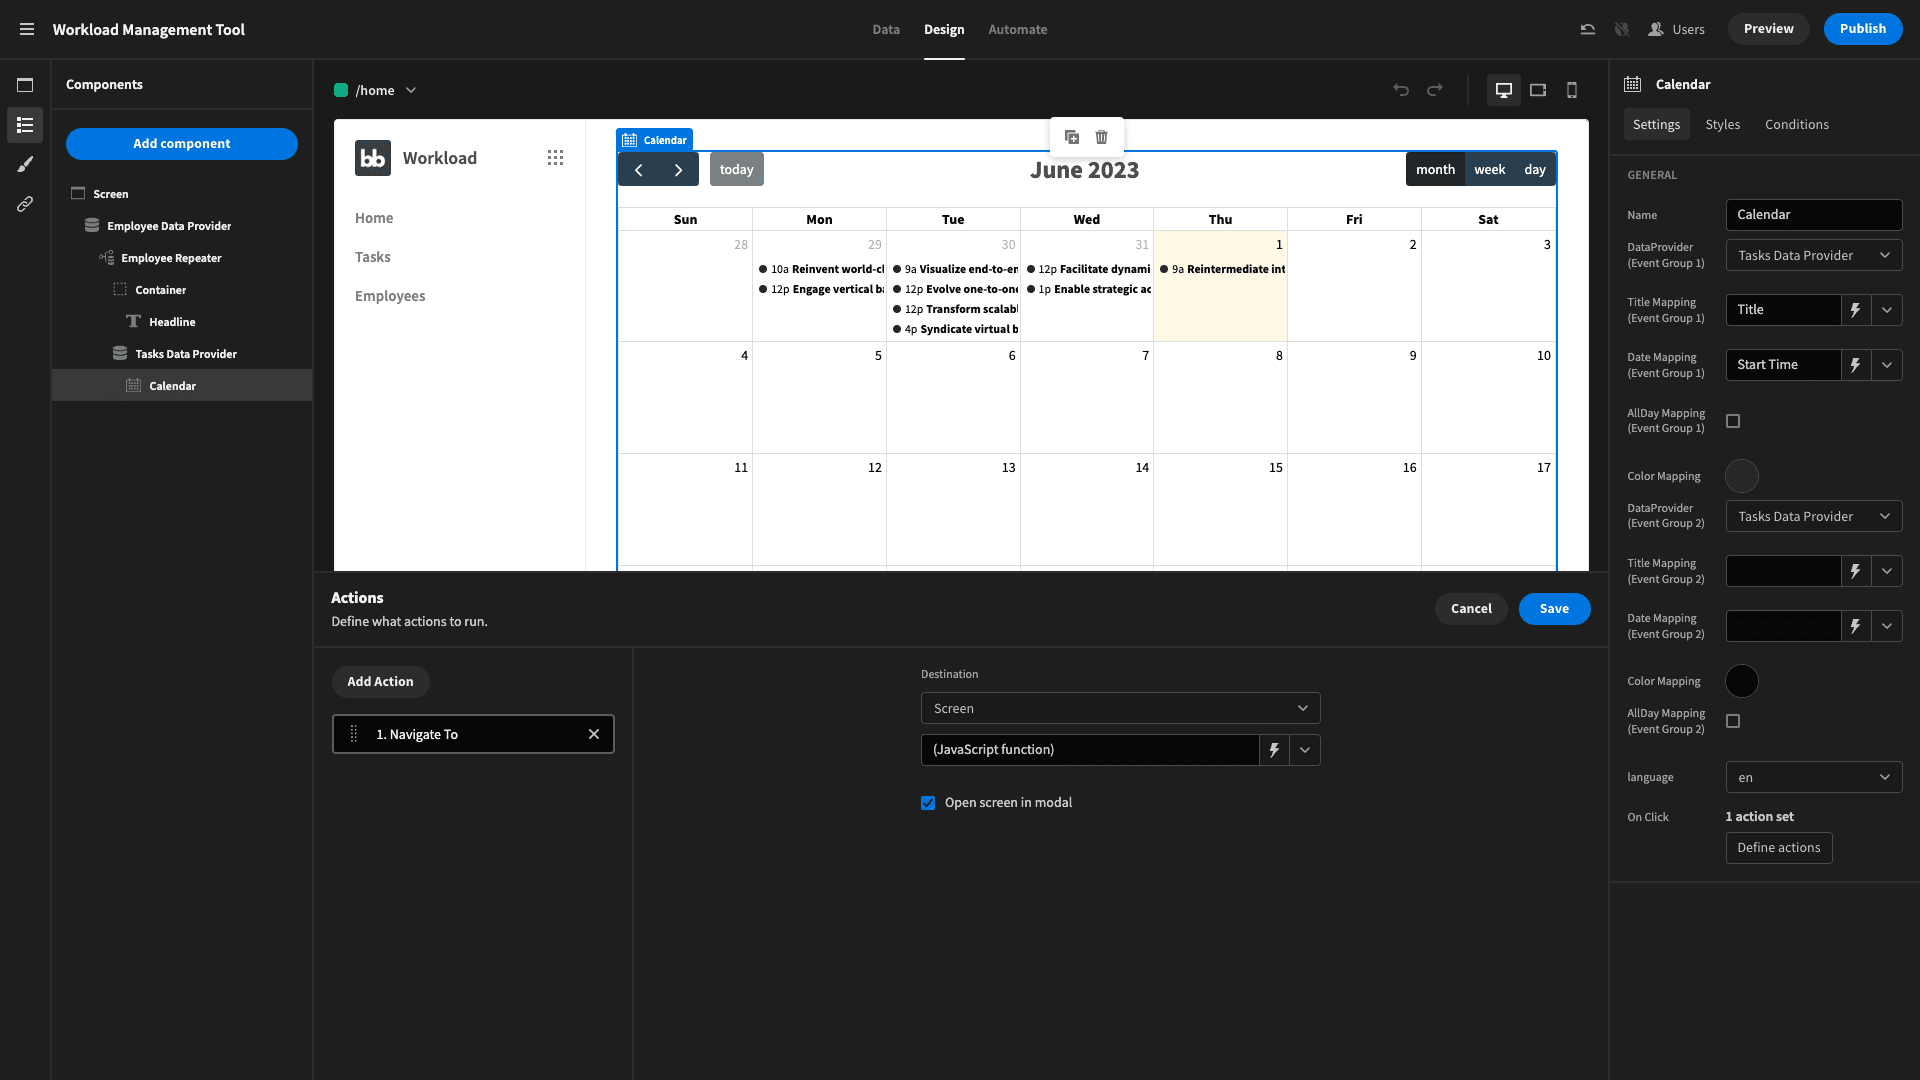Click the Publish button
Viewport: 1920px width, 1080px height.
(x=1862, y=29)
